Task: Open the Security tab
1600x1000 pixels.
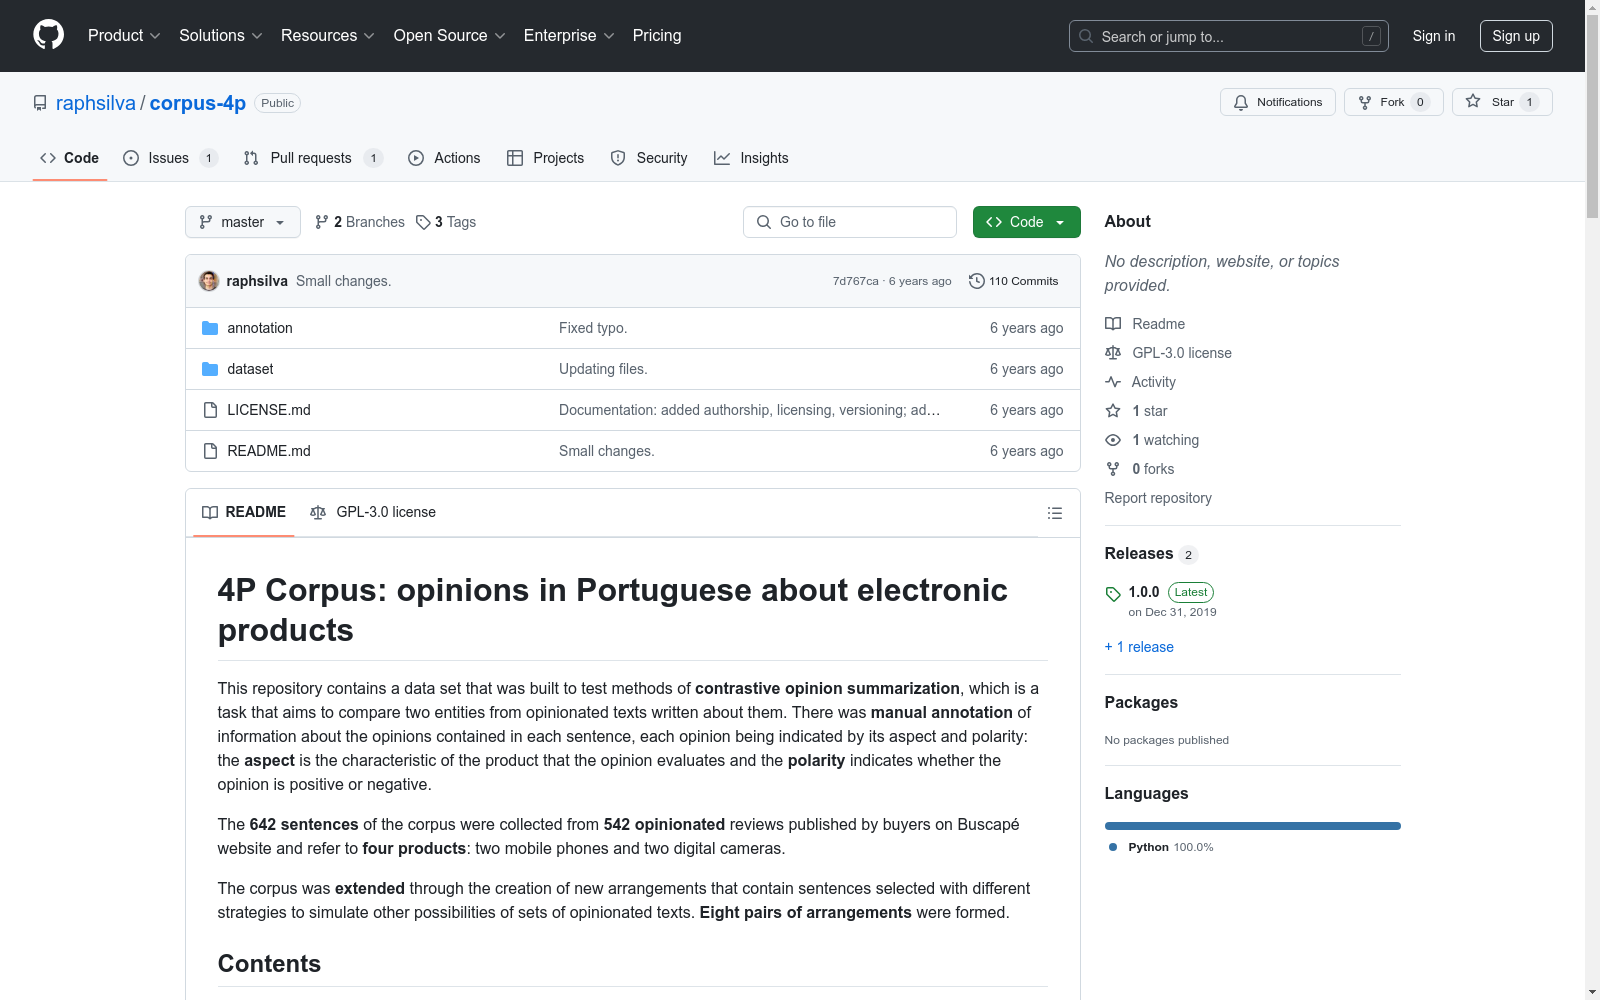Action: [x=649, y=158]
